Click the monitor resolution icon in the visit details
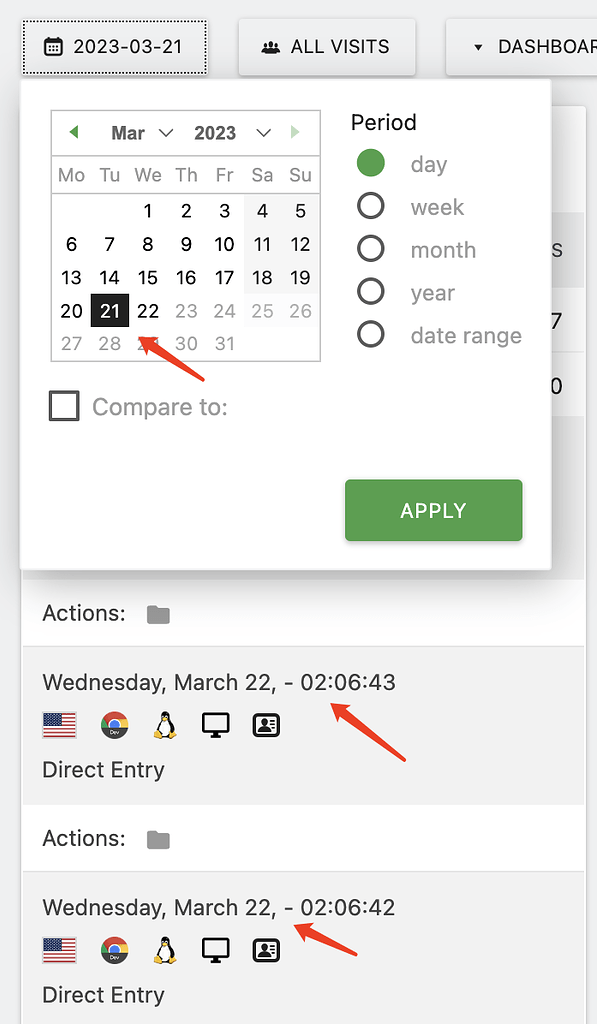The image size is (597, 1024). 215,725
